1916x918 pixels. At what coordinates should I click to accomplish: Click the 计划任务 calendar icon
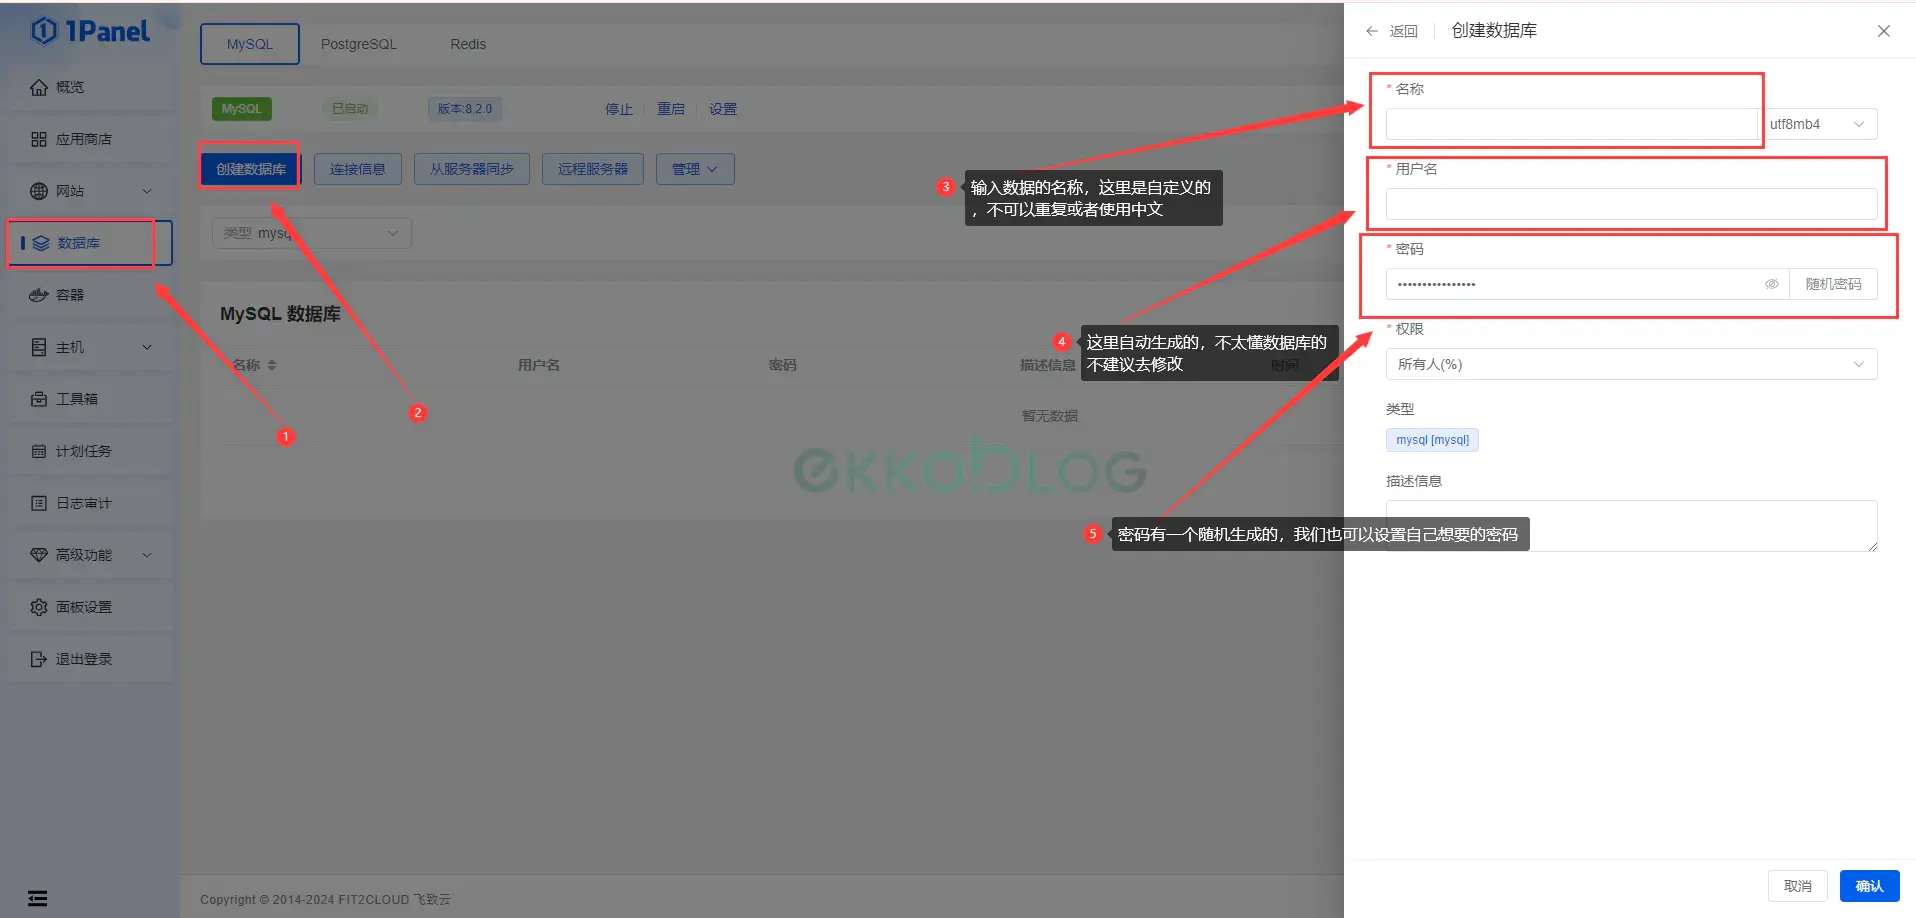point(39,451)
